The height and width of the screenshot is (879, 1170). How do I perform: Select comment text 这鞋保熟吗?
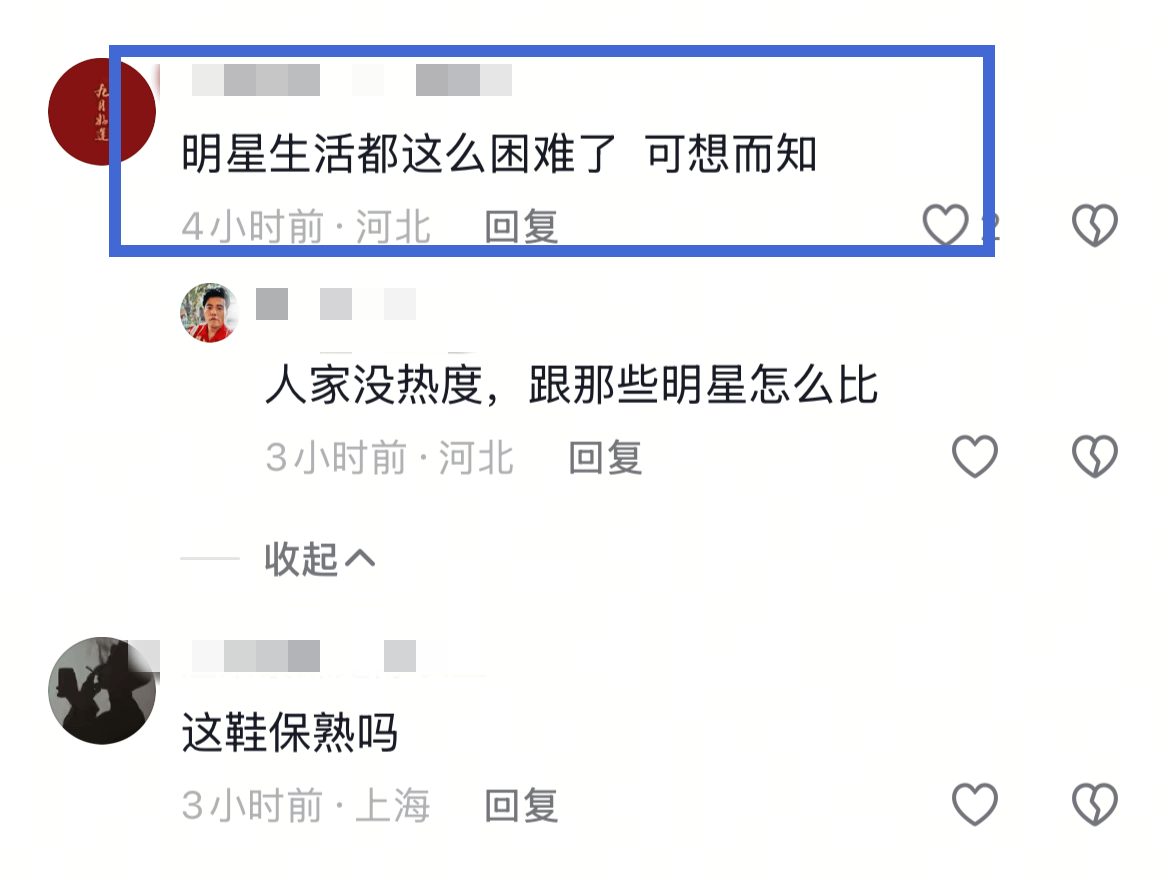(290, 732)
